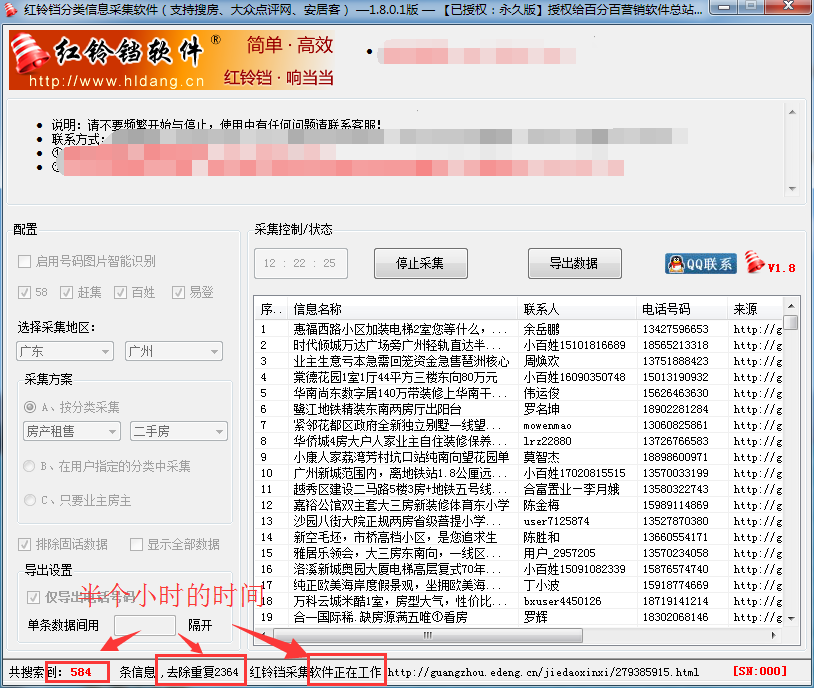
Task: Sort by 信息名称 column header
Action: click(x=403, y=309)
